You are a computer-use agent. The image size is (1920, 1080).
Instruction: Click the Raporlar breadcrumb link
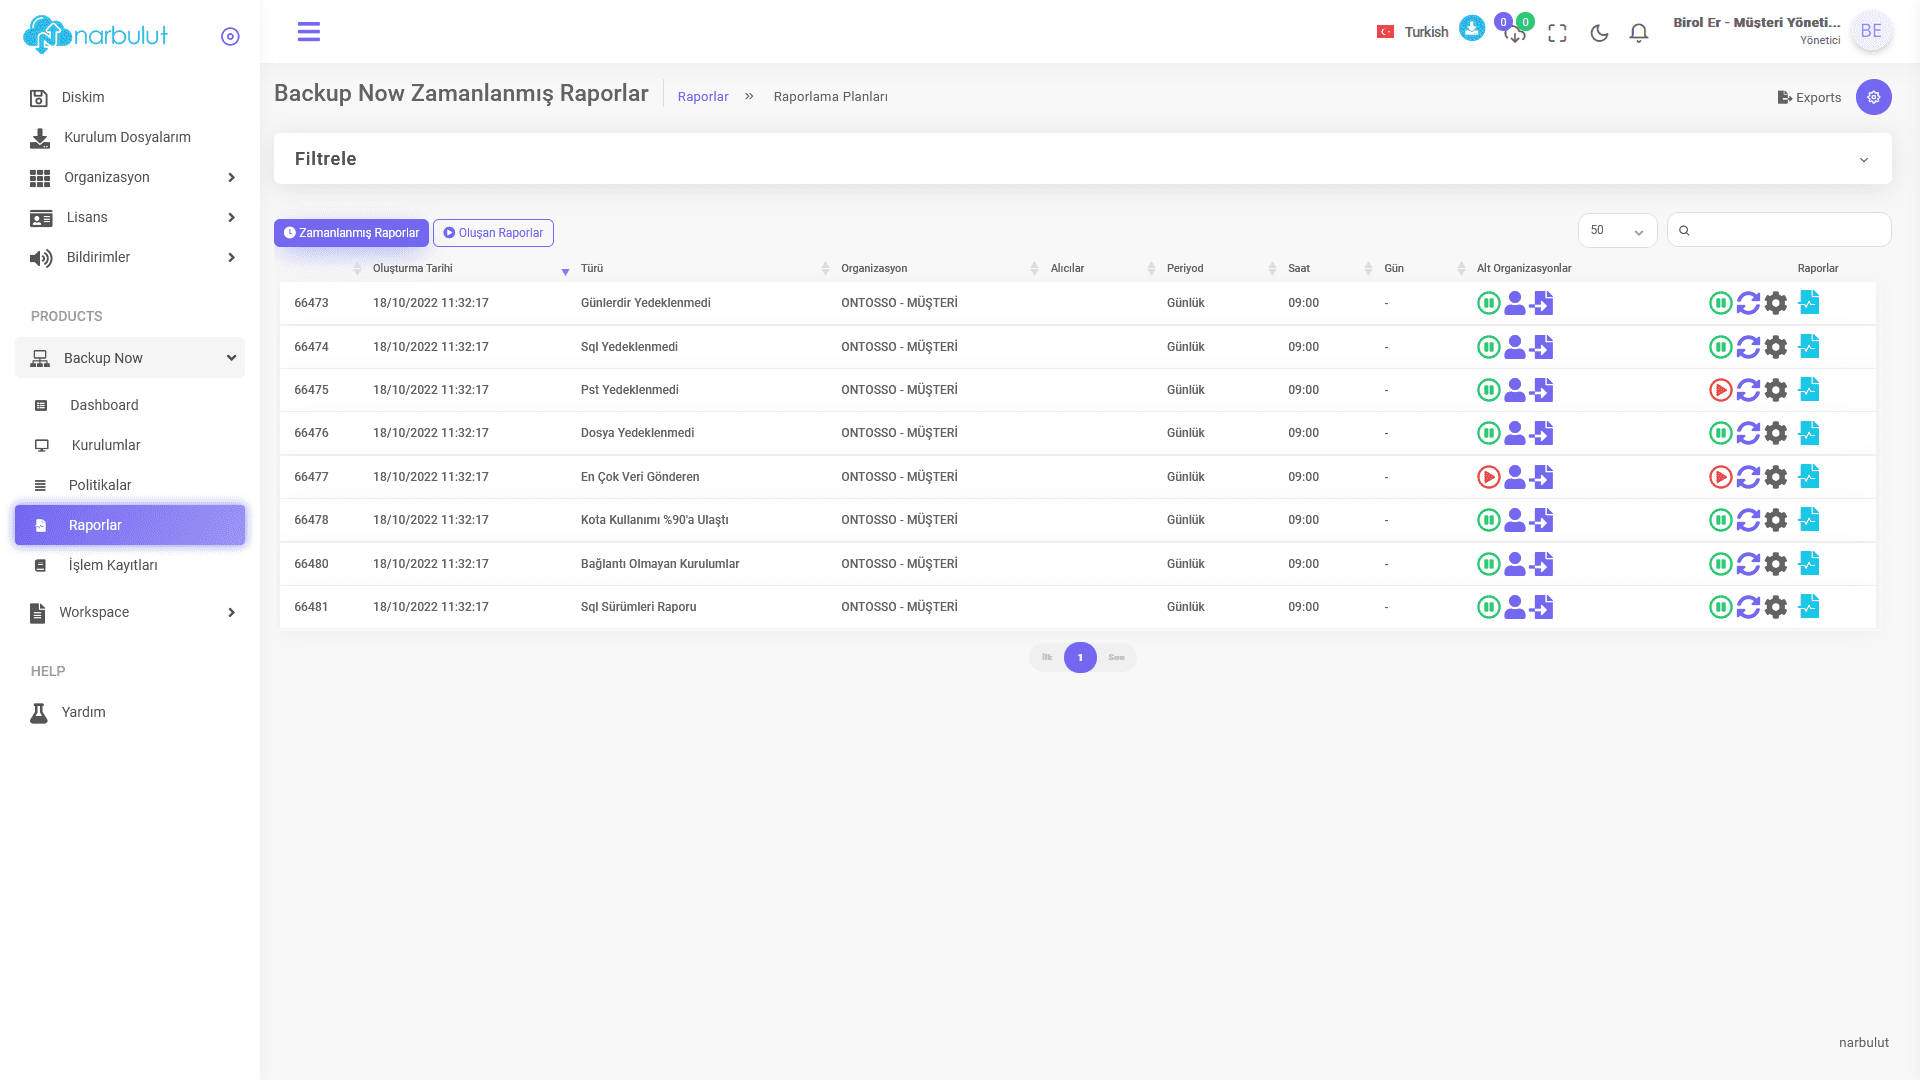[703, 97]
